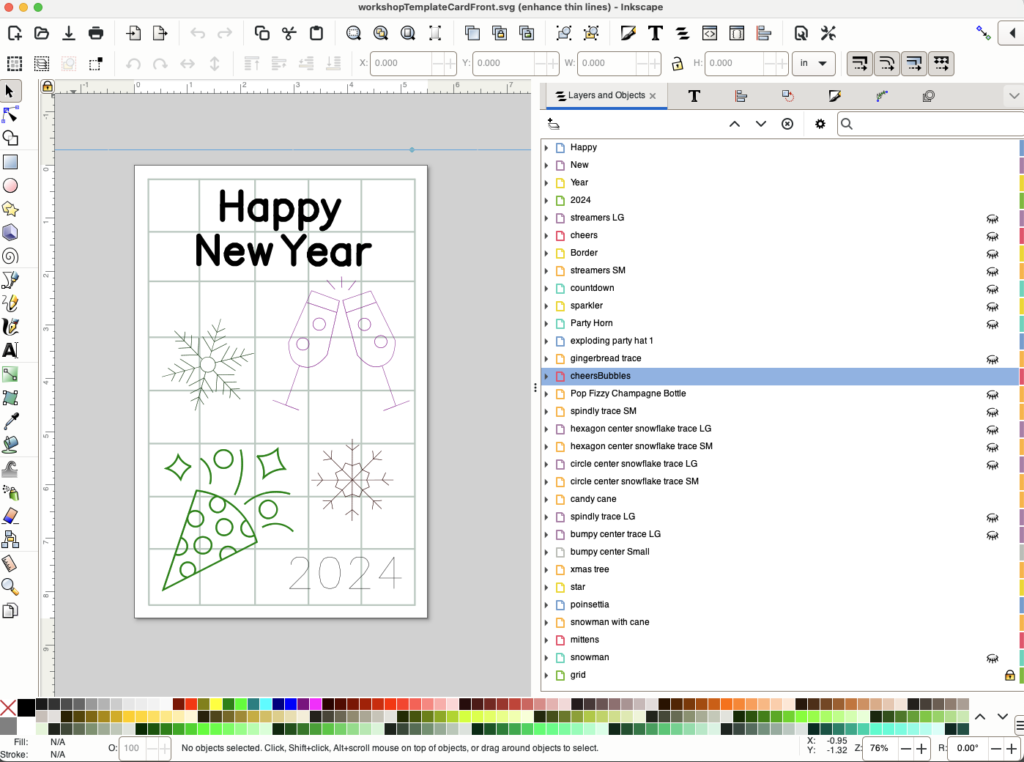Screen dimensions: 1024x762
Task: Open the XML Editor icon
Action: [x=709, y=33]
